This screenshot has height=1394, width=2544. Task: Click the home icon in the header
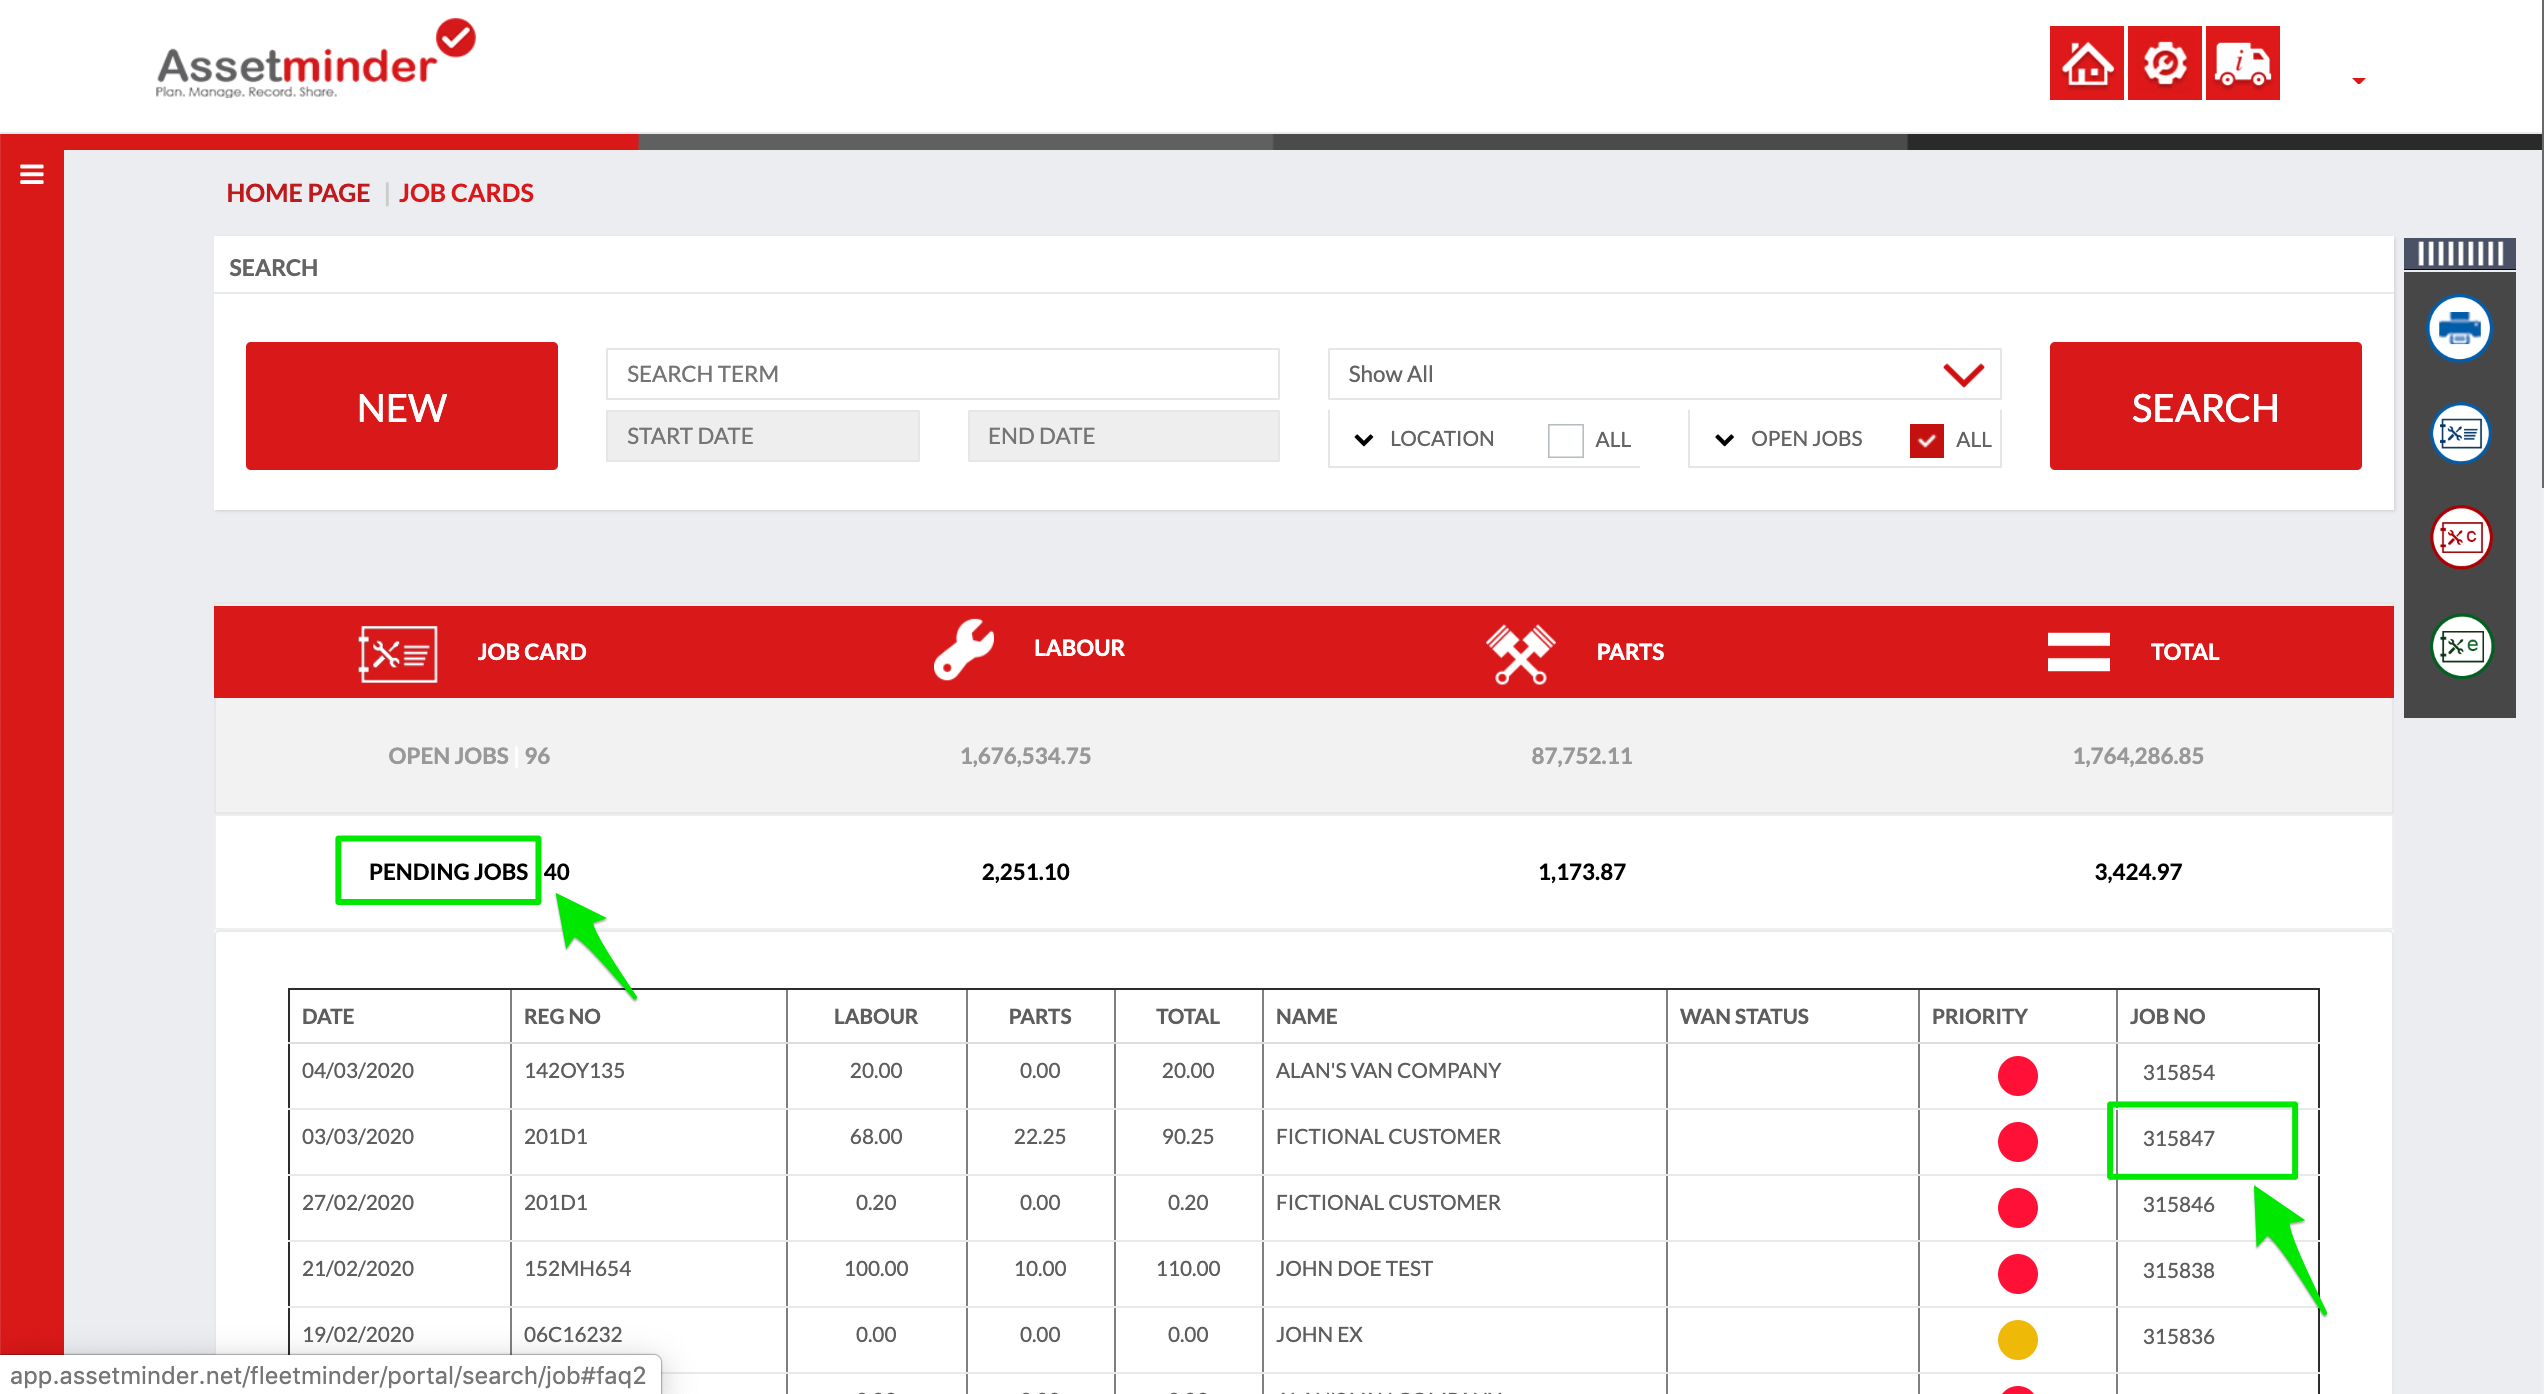point(2086,64)
